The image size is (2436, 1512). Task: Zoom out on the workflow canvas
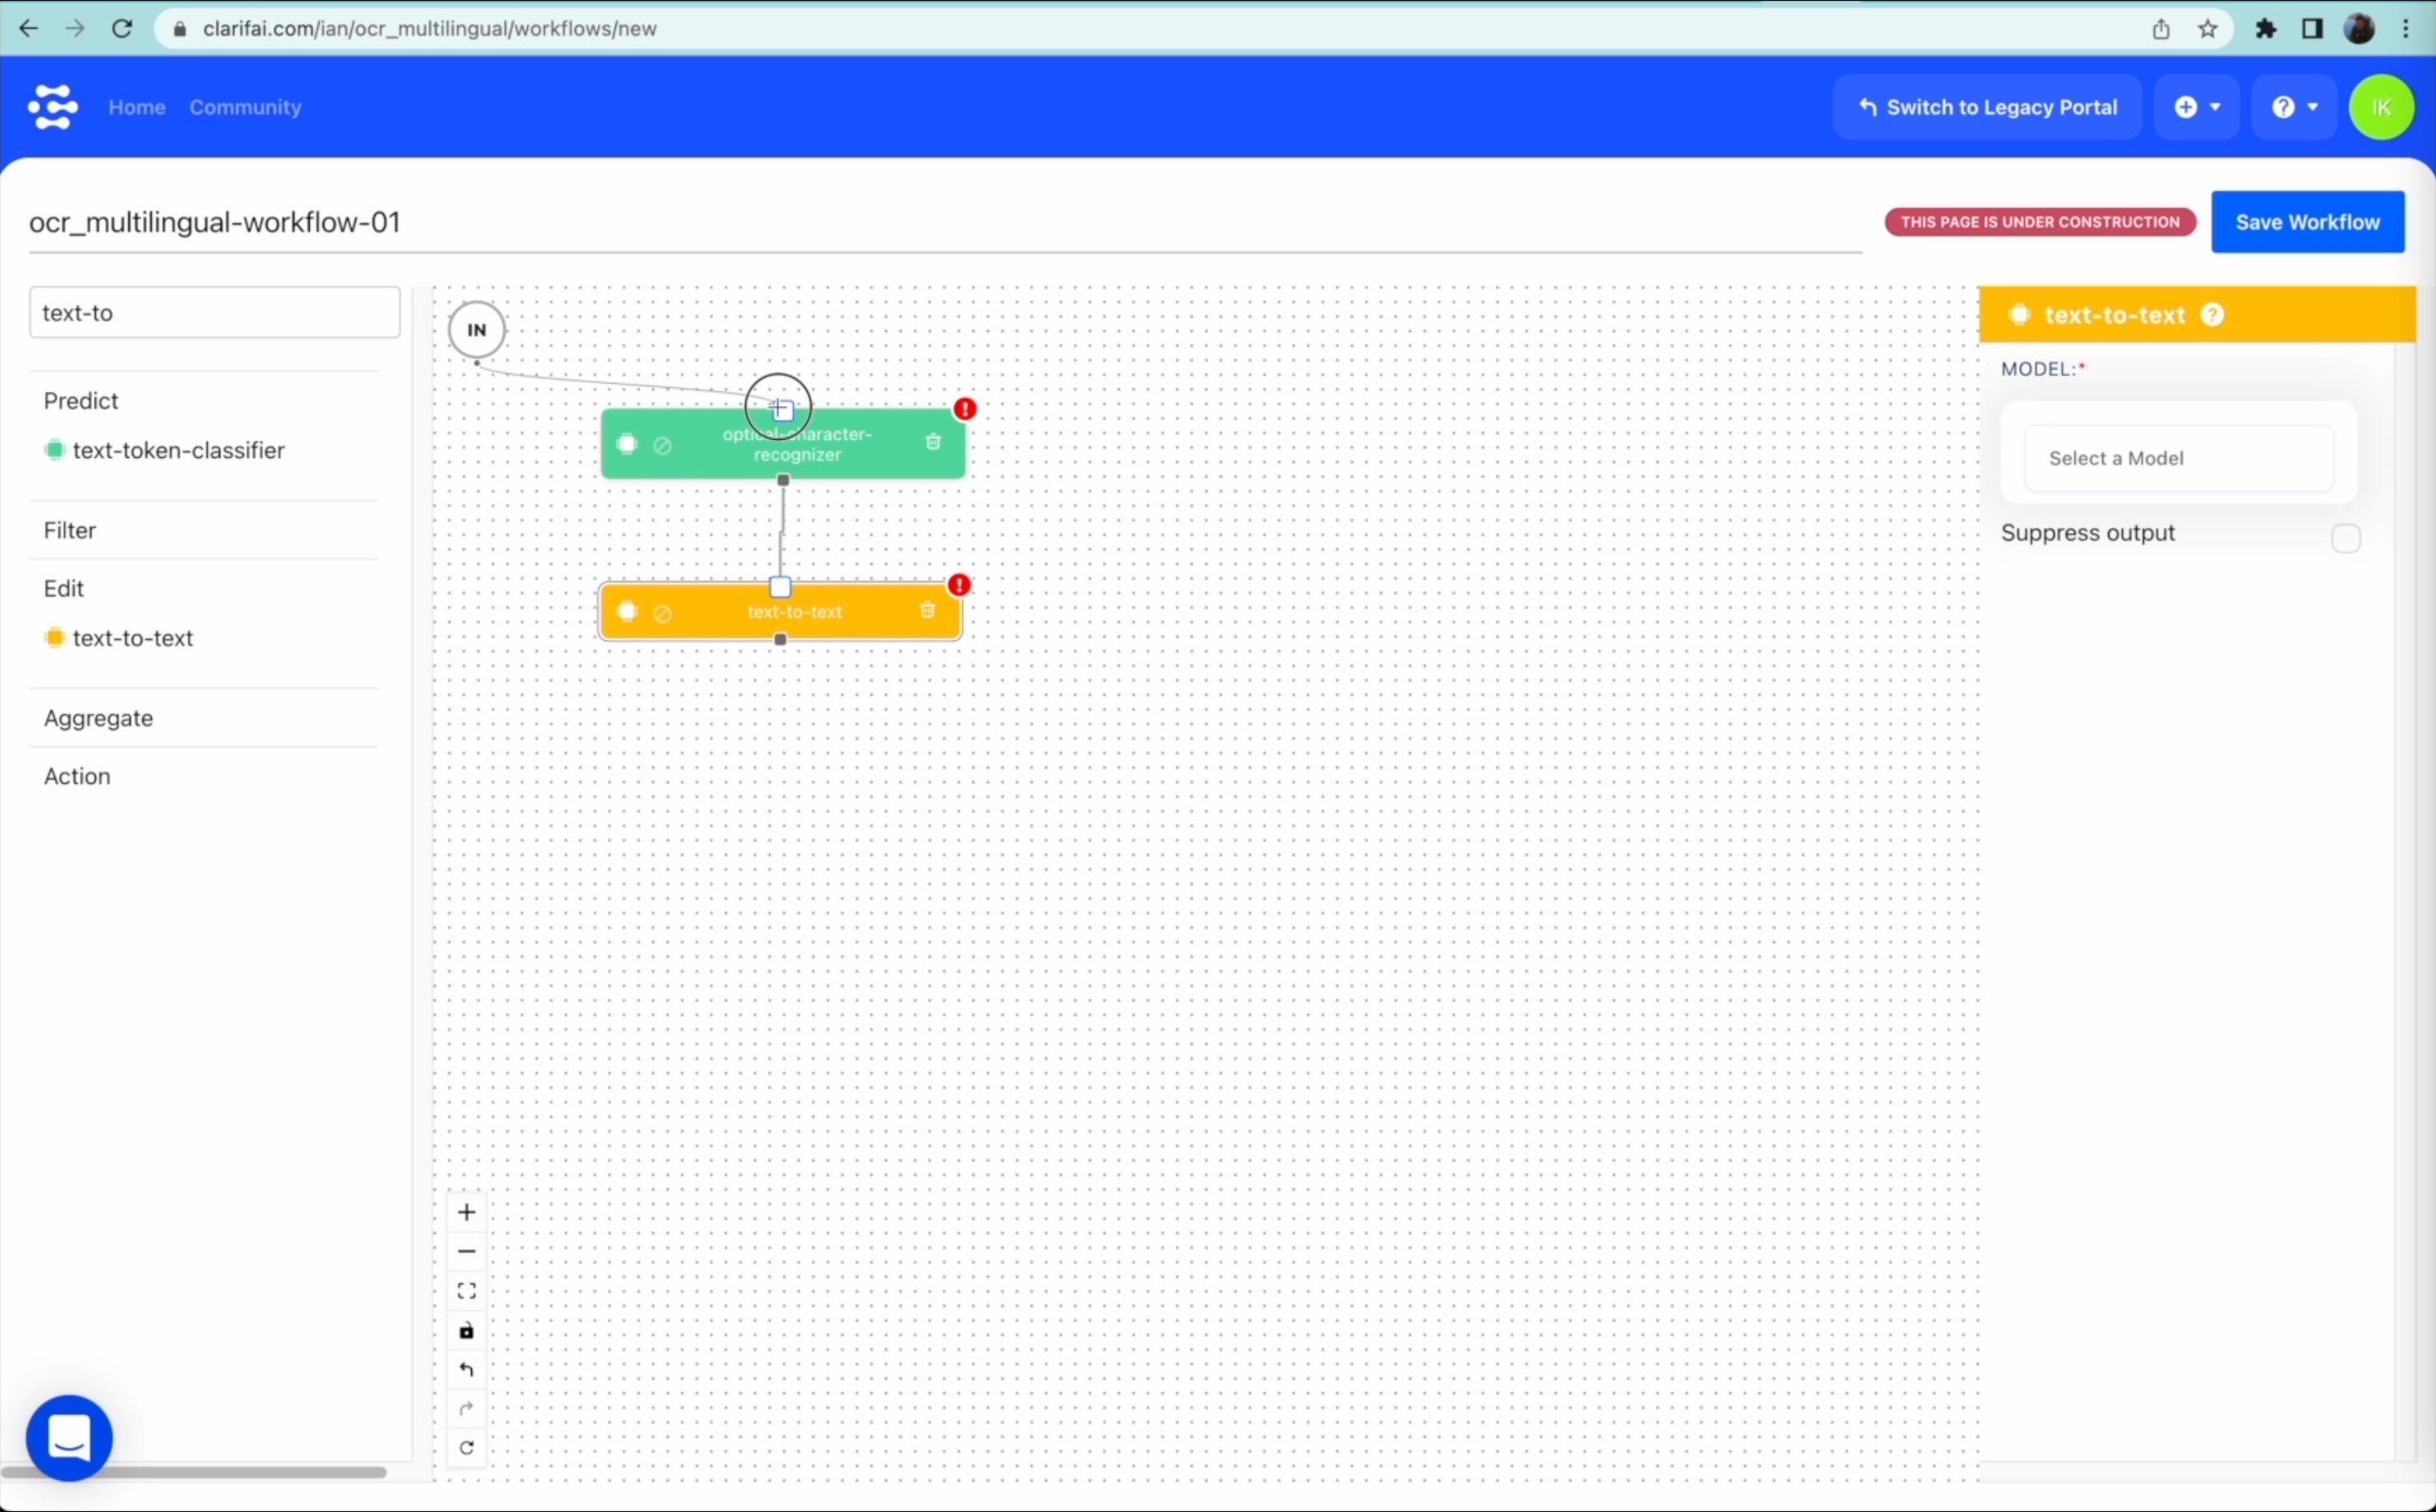click(x=466, y=1252)
